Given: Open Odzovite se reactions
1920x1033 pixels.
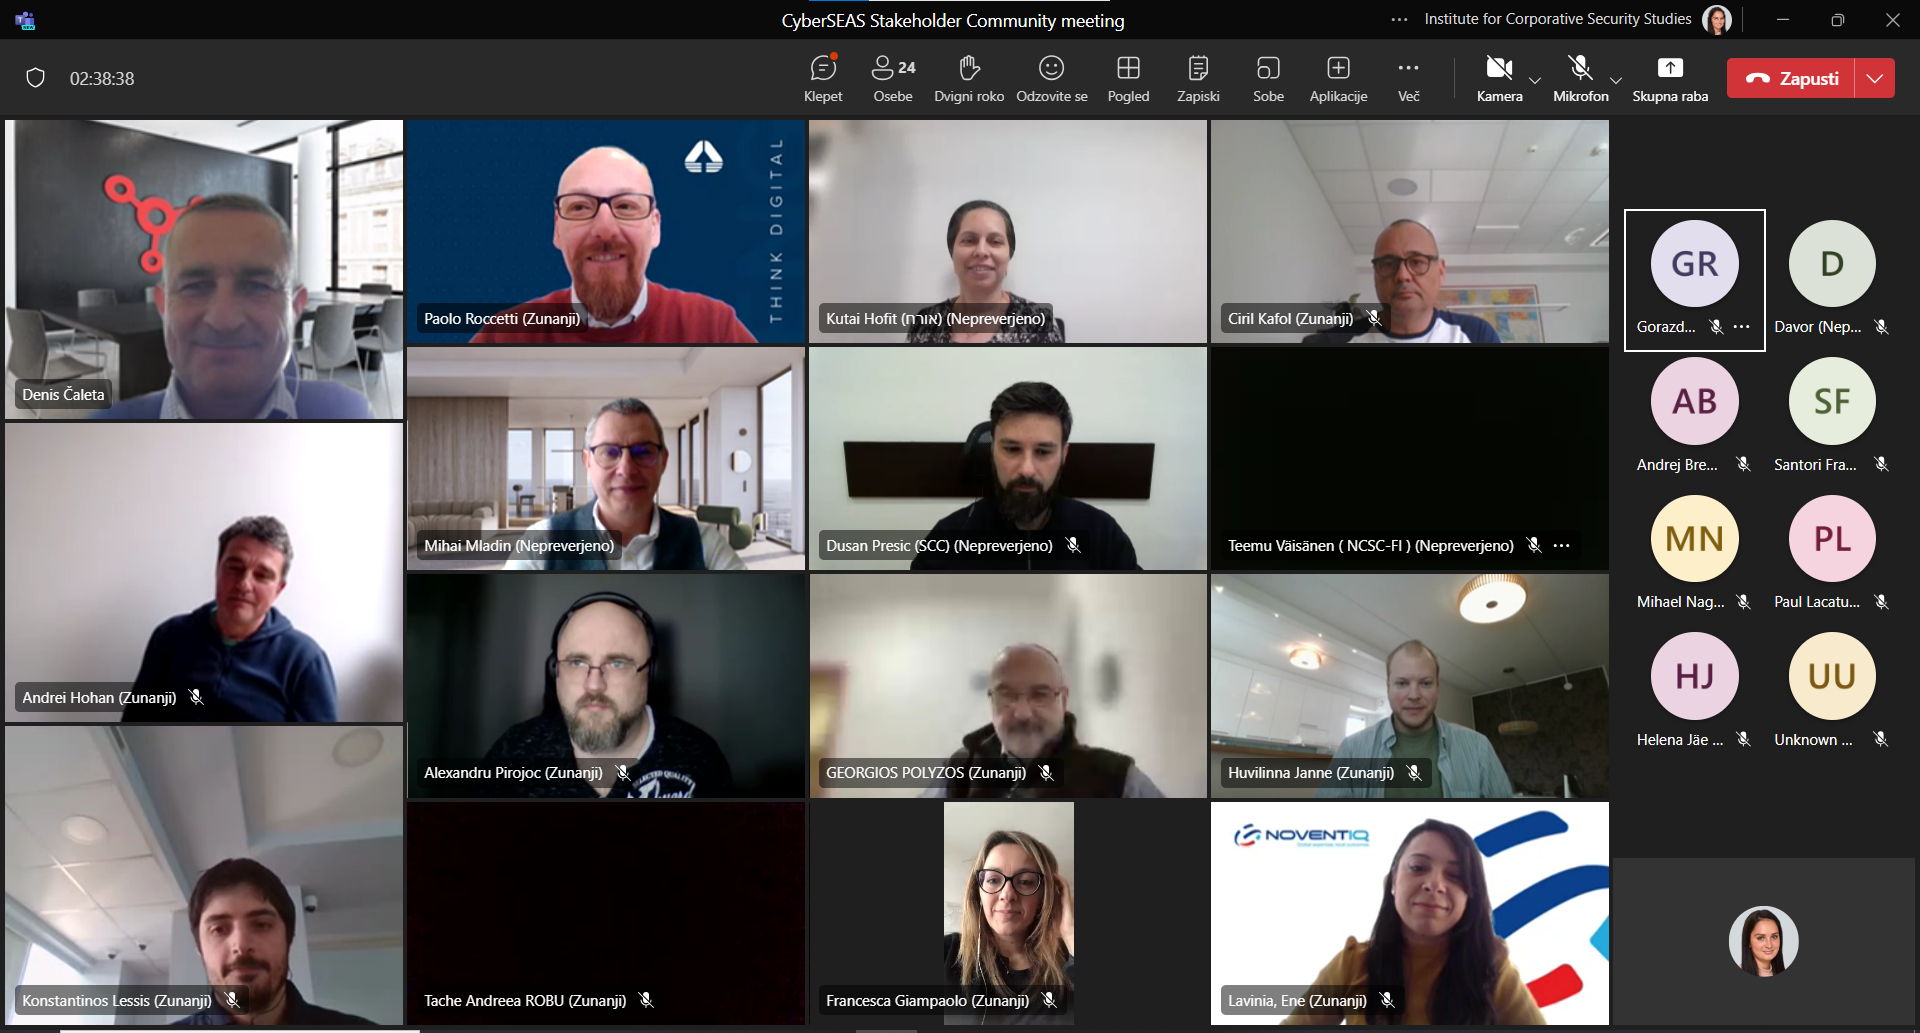Looking at the screenshot, I should pyautogui.click(x=1051, y=78).
